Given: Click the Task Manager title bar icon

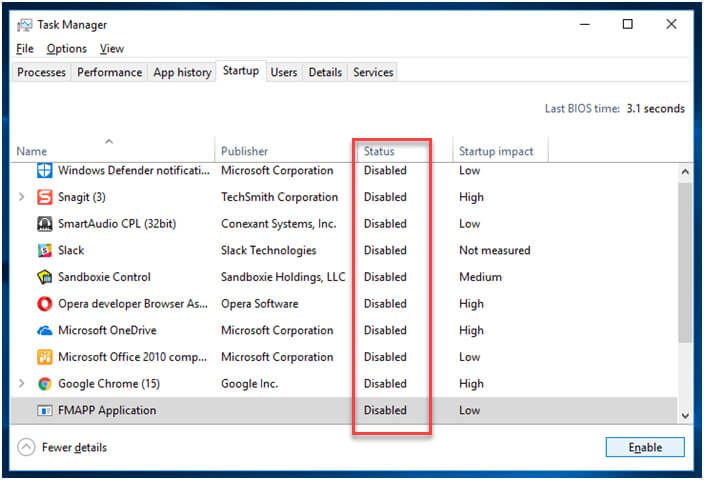Looking at the screenshot, I should pos(24,25).
